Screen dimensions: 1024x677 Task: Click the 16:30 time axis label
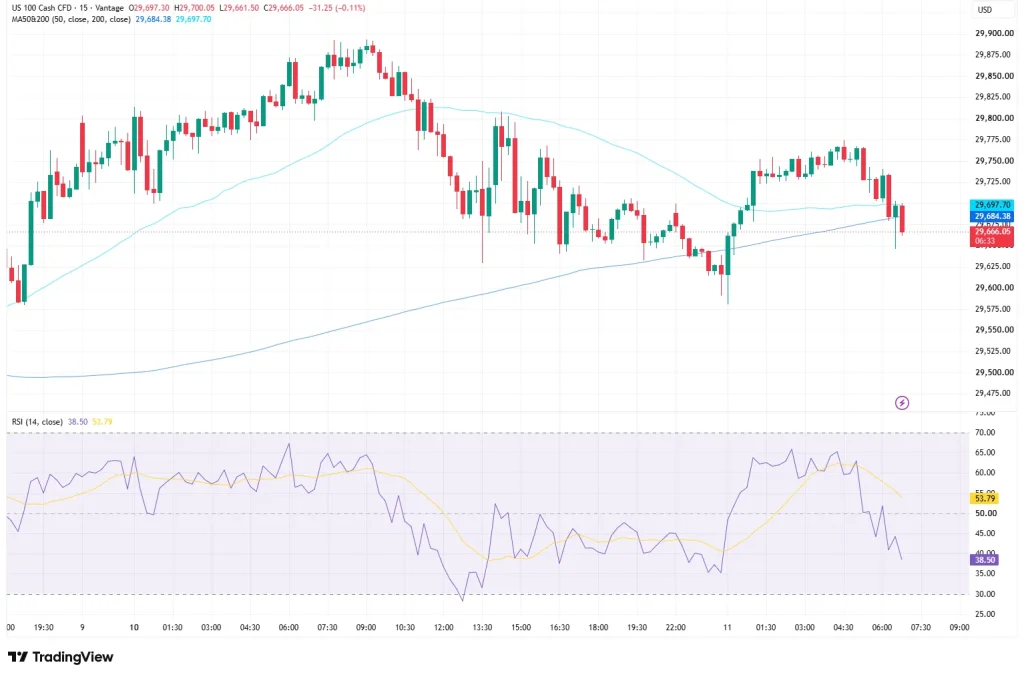tap(560, 627)
